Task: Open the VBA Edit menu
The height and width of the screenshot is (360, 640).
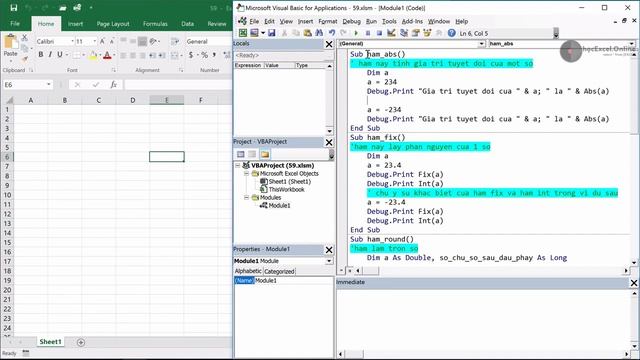Action: [269, 21]
